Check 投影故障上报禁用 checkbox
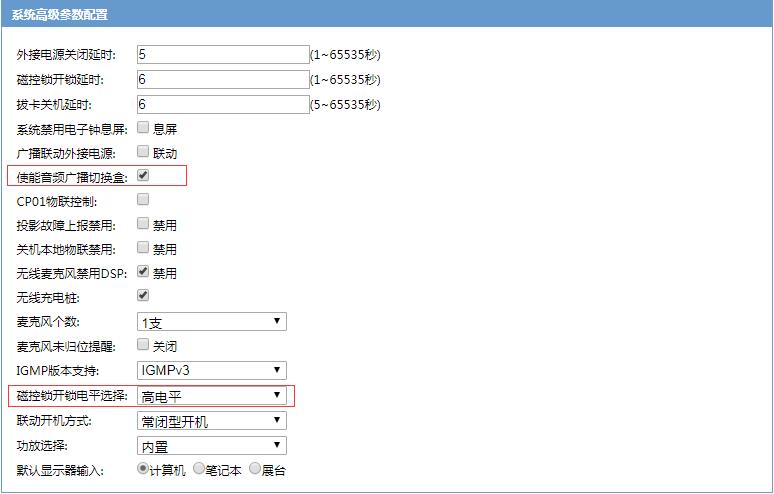The image size is (774, 494). click(143, 223)
